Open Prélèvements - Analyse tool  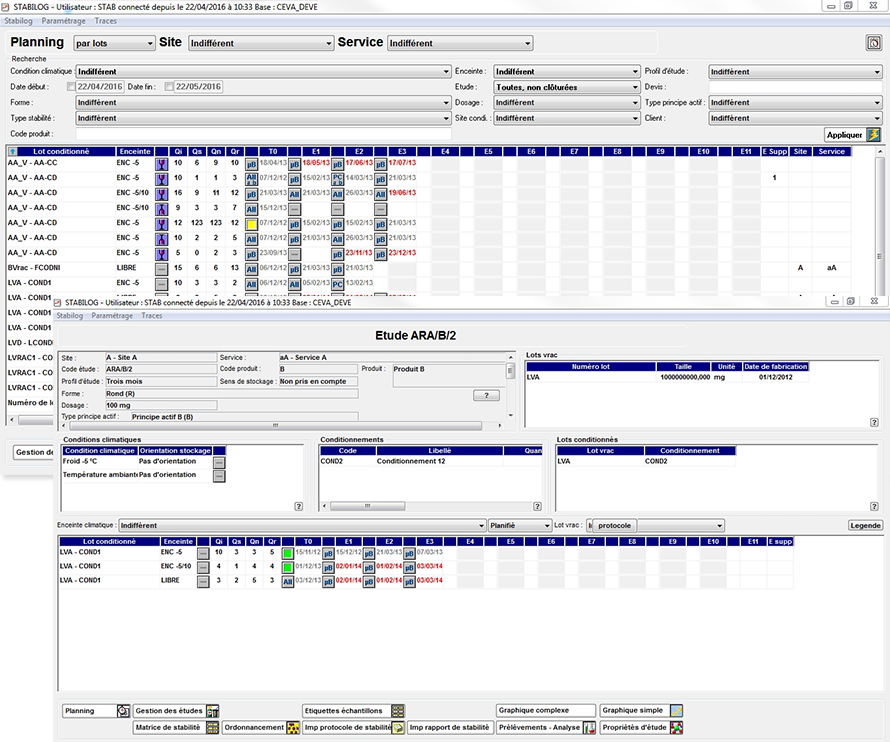tap(546, 727)
